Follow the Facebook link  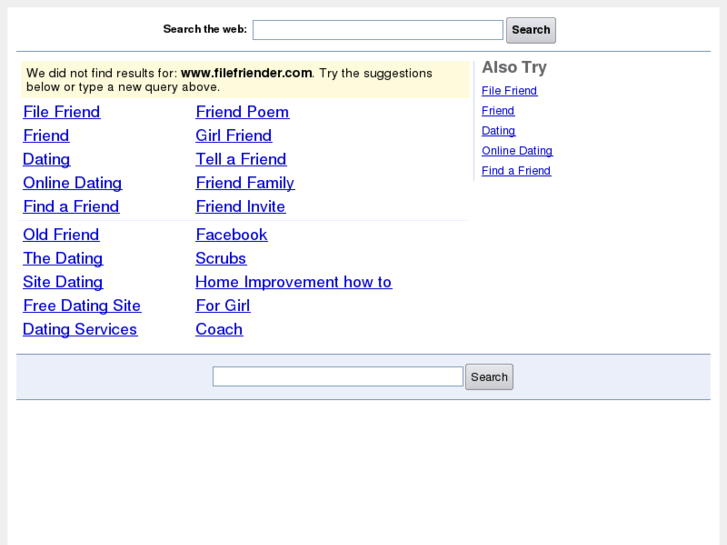point(231,235)
